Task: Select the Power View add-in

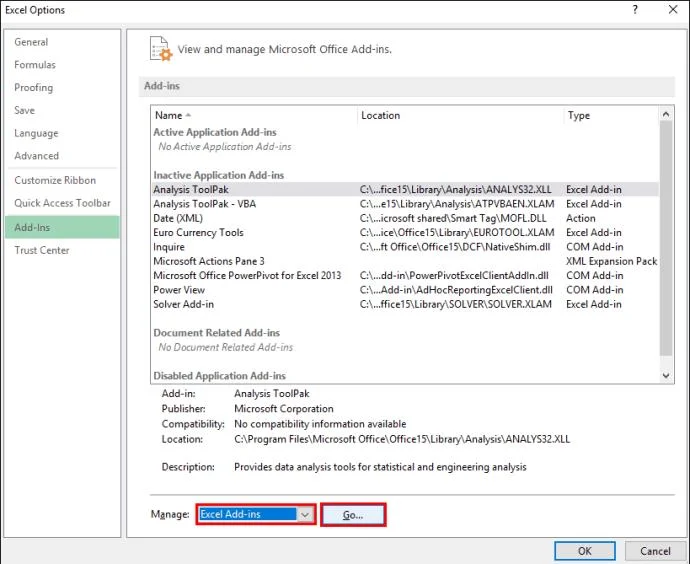Action: (405, 290)
